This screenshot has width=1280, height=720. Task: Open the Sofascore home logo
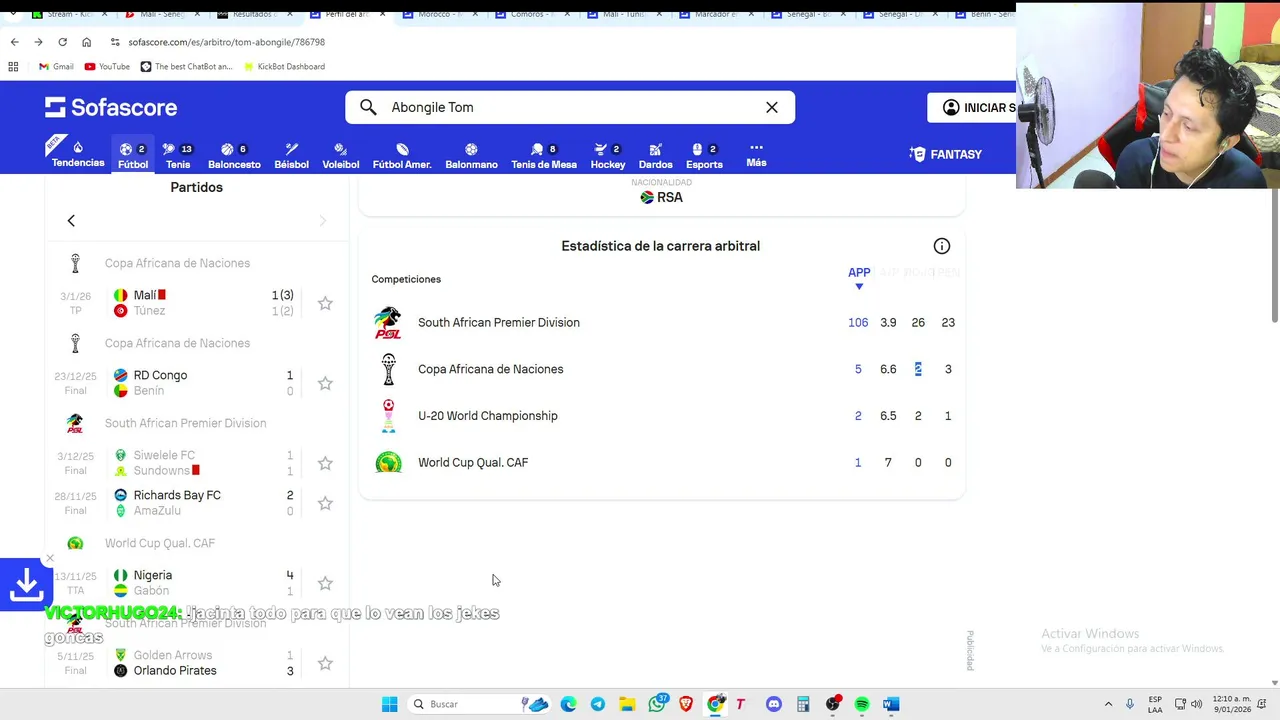[111, 107]
